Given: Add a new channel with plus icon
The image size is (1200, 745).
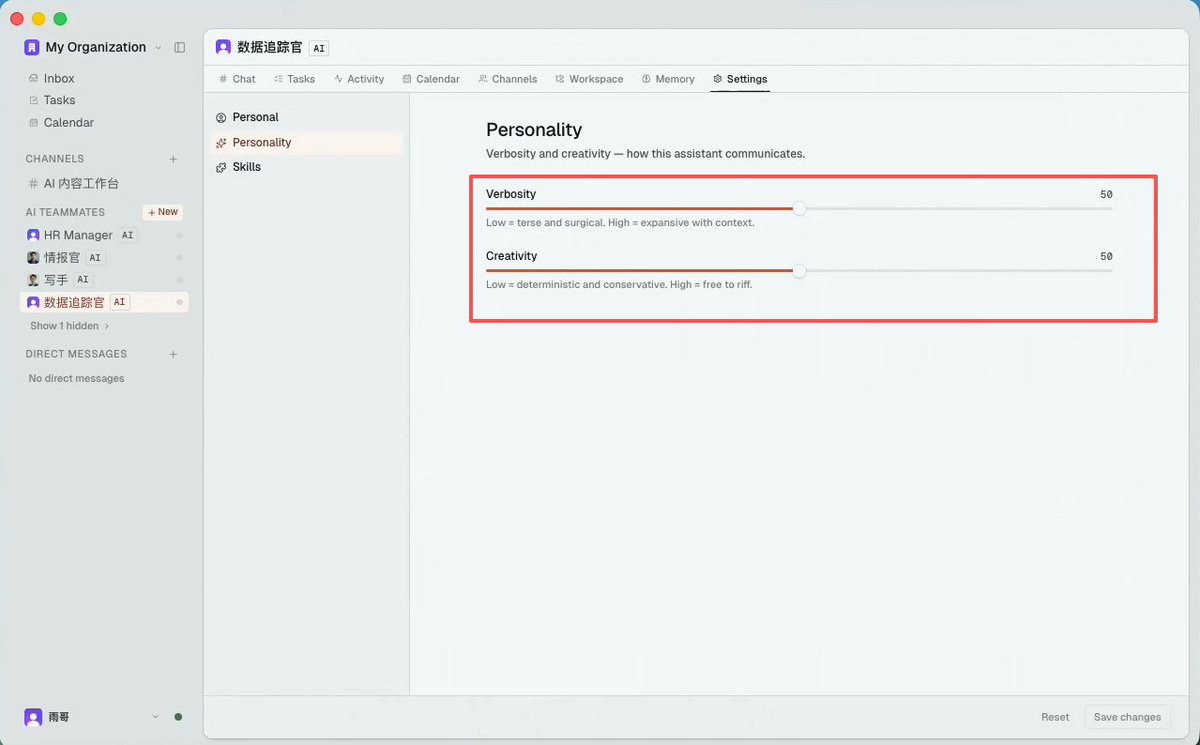Looking at the screenshot, I should [173, 159].
